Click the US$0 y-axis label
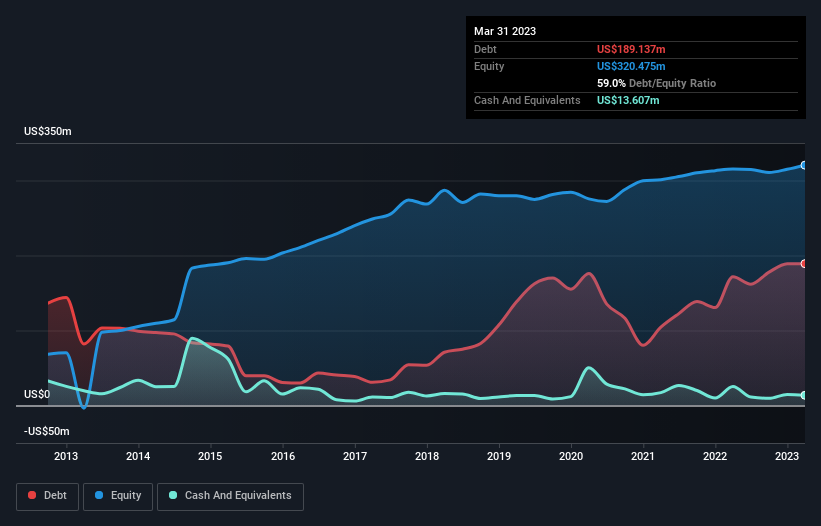 36,395
